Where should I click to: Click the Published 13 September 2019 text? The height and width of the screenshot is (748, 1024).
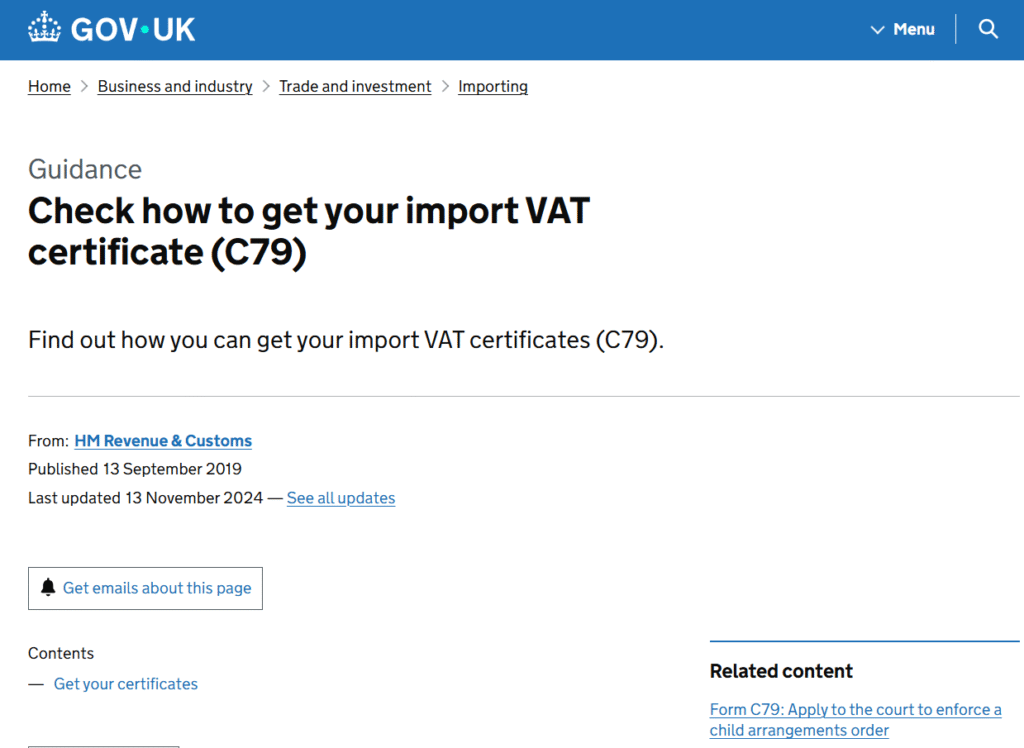pyautogui.click(x=135, y=469)
